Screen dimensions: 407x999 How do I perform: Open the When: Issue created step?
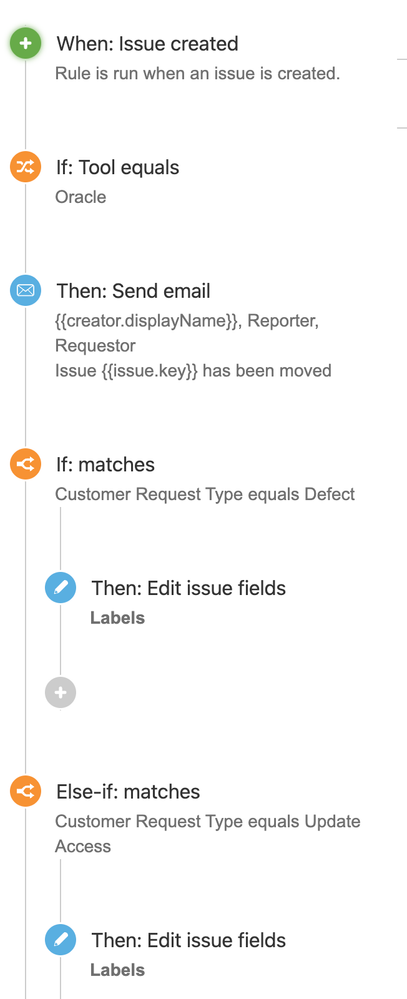(x=147, y=43)
